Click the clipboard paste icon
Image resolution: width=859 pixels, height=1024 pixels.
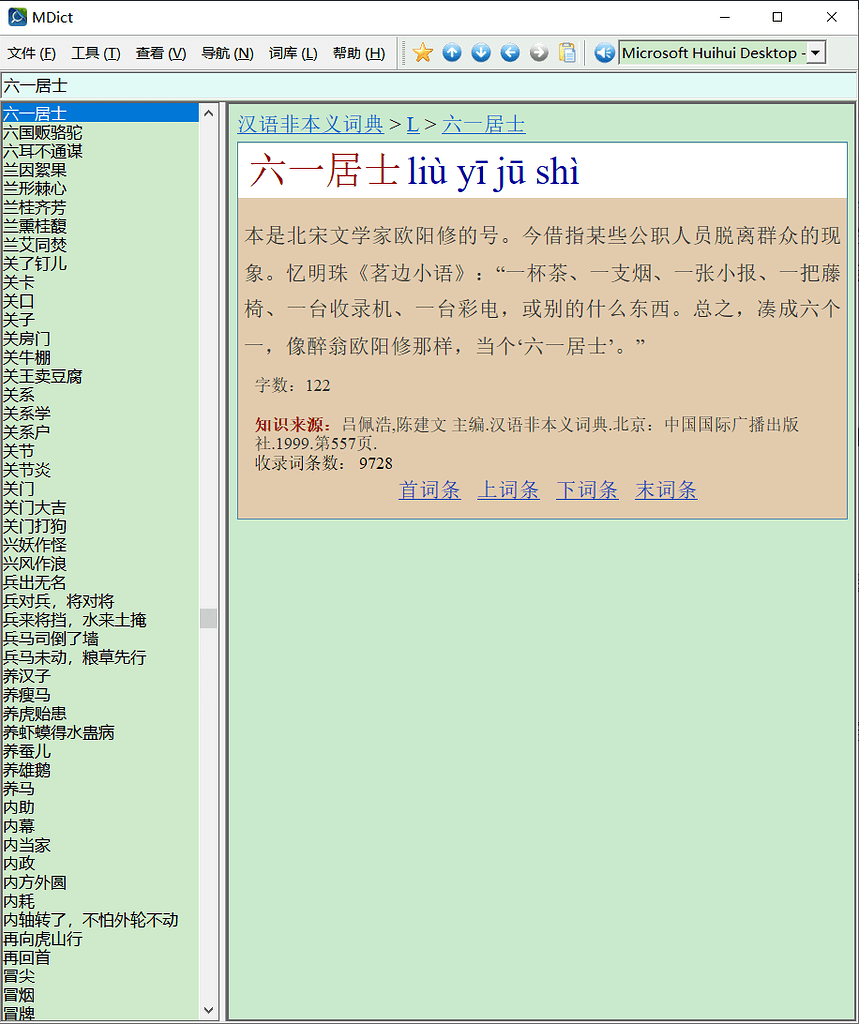[568, 53]
